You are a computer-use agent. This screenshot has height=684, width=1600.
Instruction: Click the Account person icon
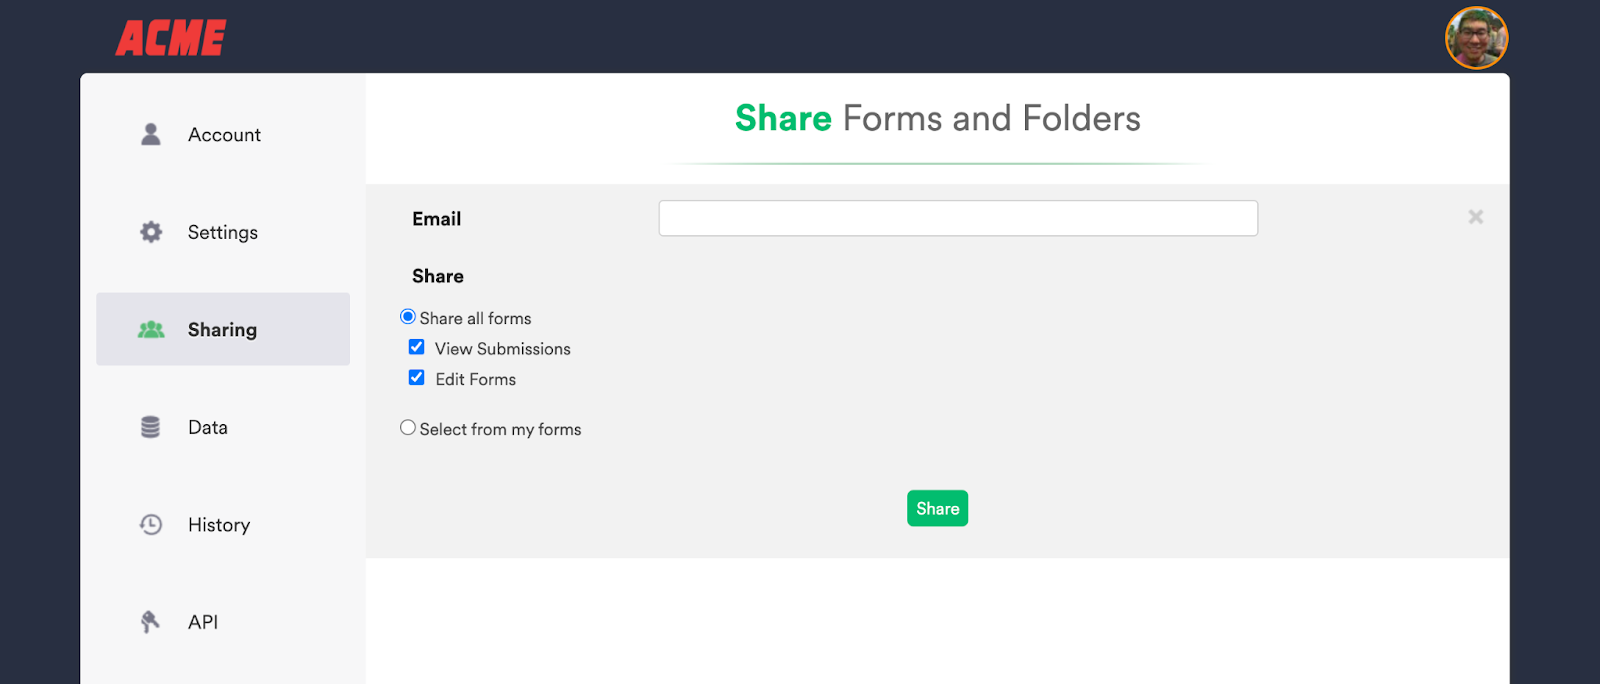pos(151,134)
